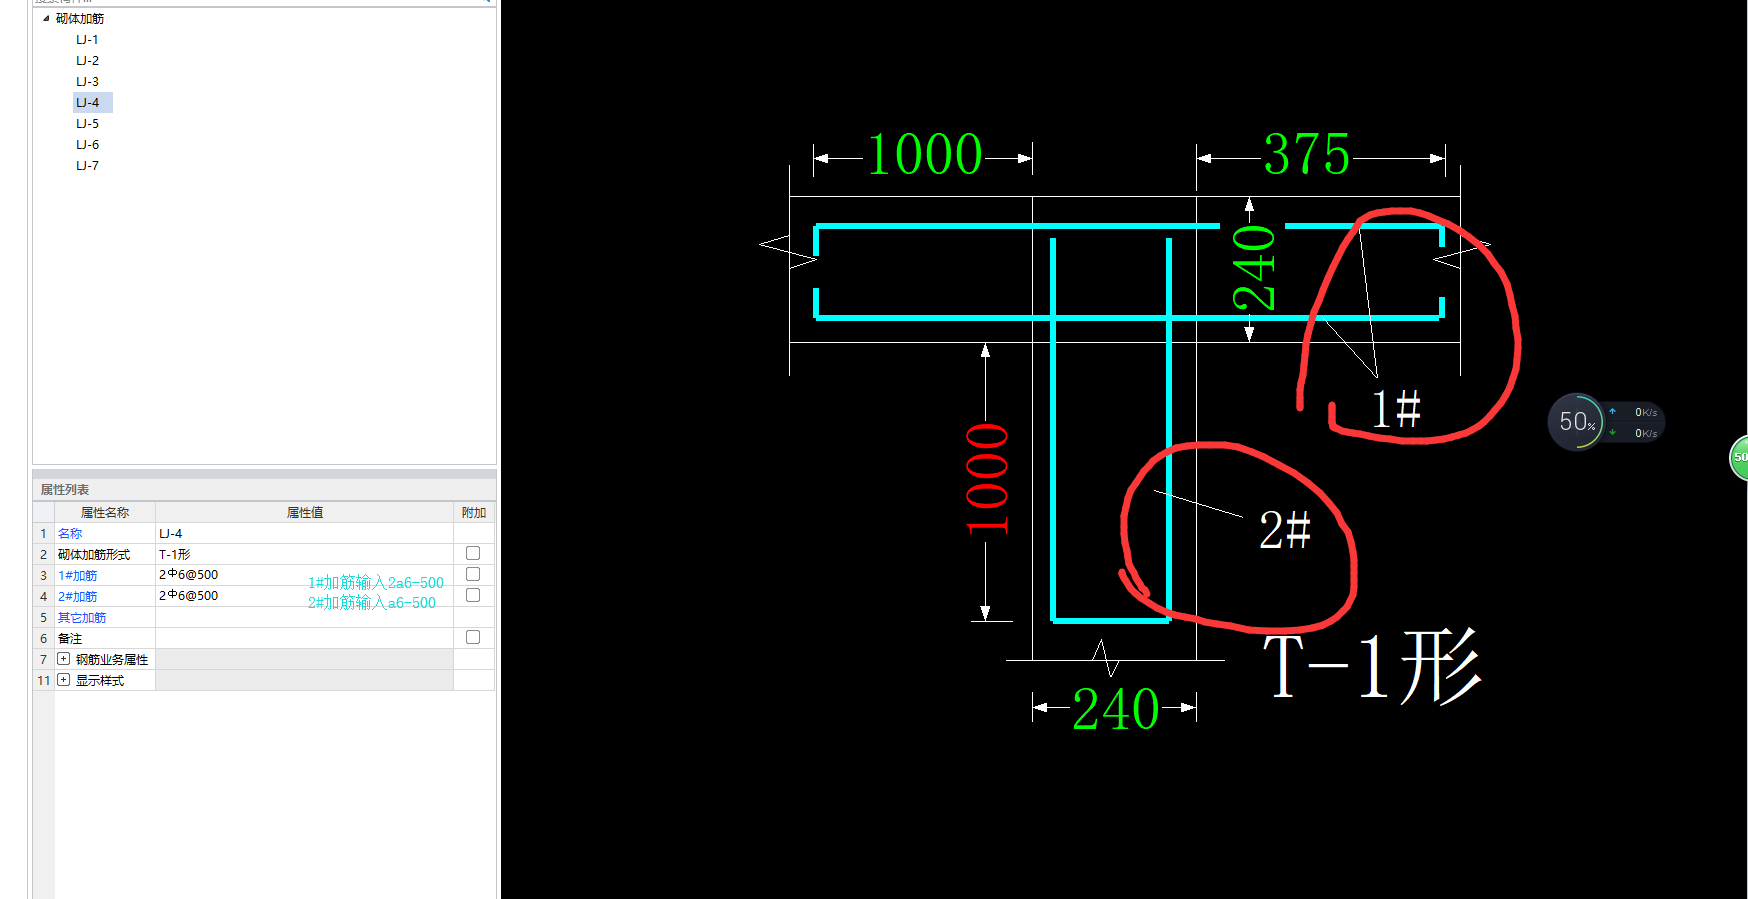
Task: Click the 50% memory usage floating widget
Action: (1577, 422)
